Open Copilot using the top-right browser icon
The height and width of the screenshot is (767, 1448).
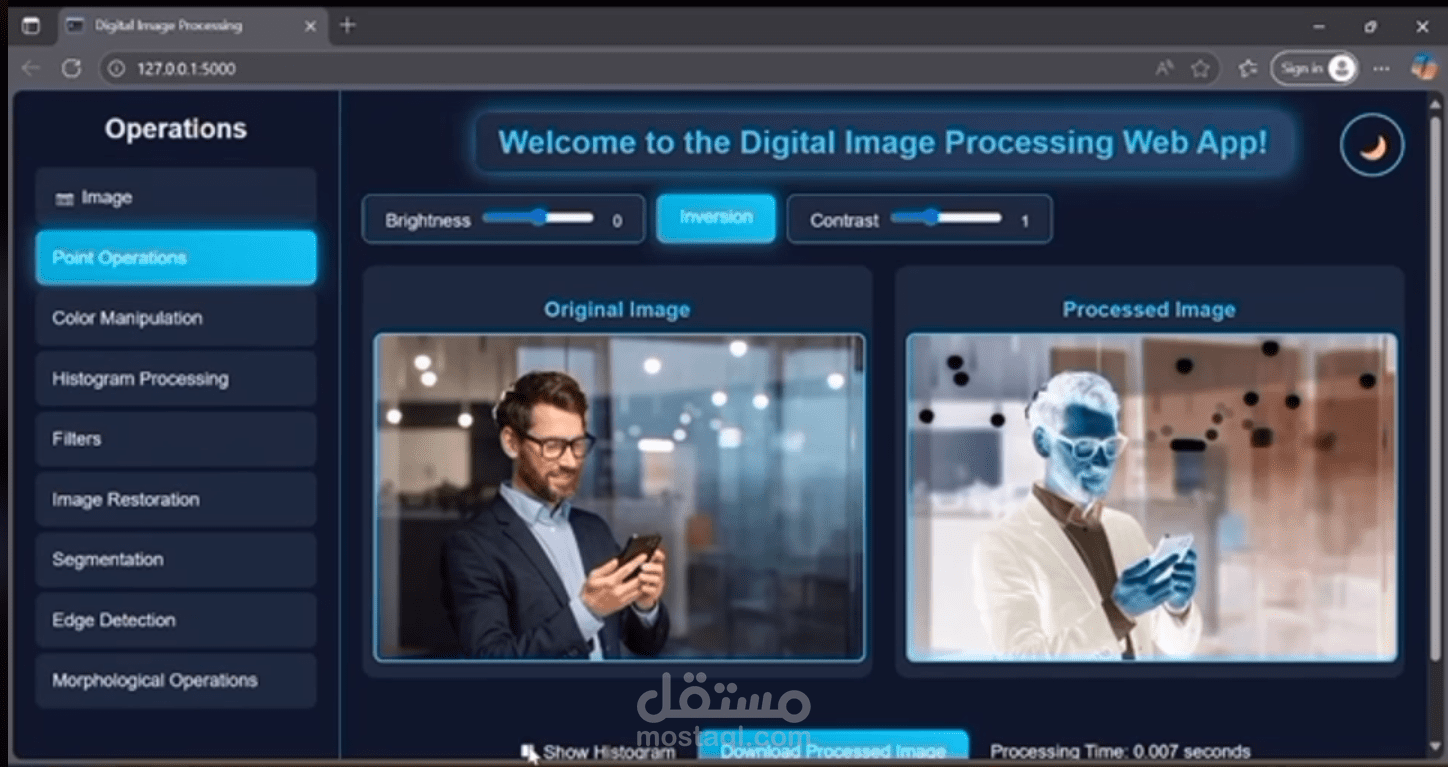[x=1423, y=68]
